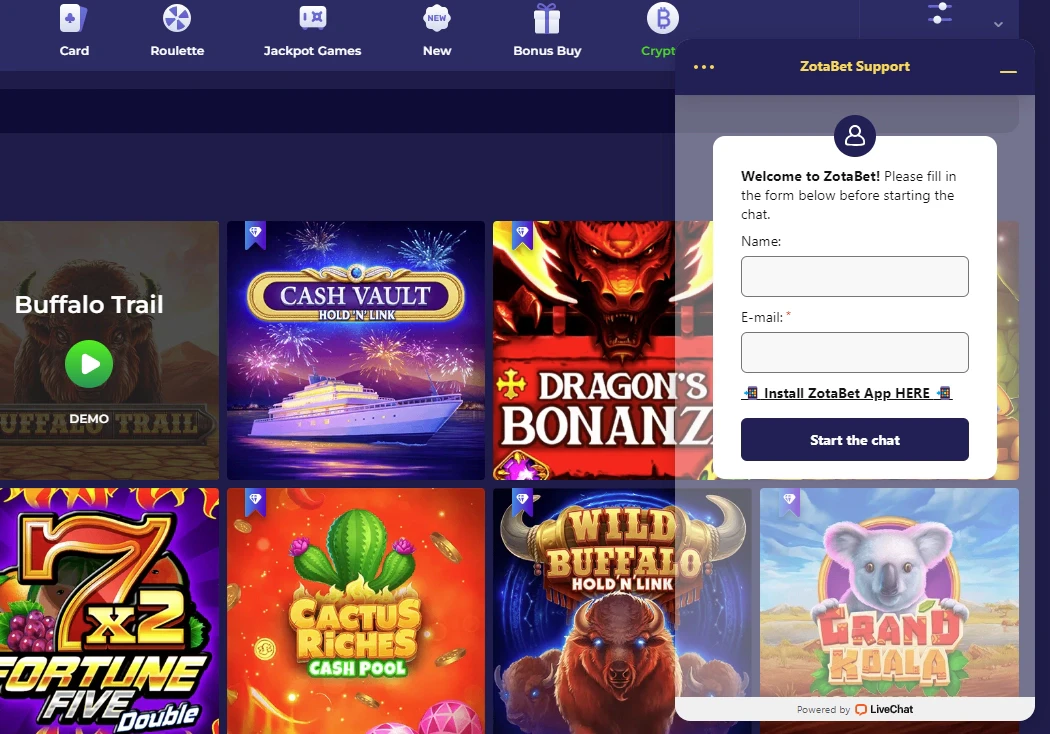This screenshot has width=1050, height=734.
Task: Focus the Name input field
Action: point(854,276)
